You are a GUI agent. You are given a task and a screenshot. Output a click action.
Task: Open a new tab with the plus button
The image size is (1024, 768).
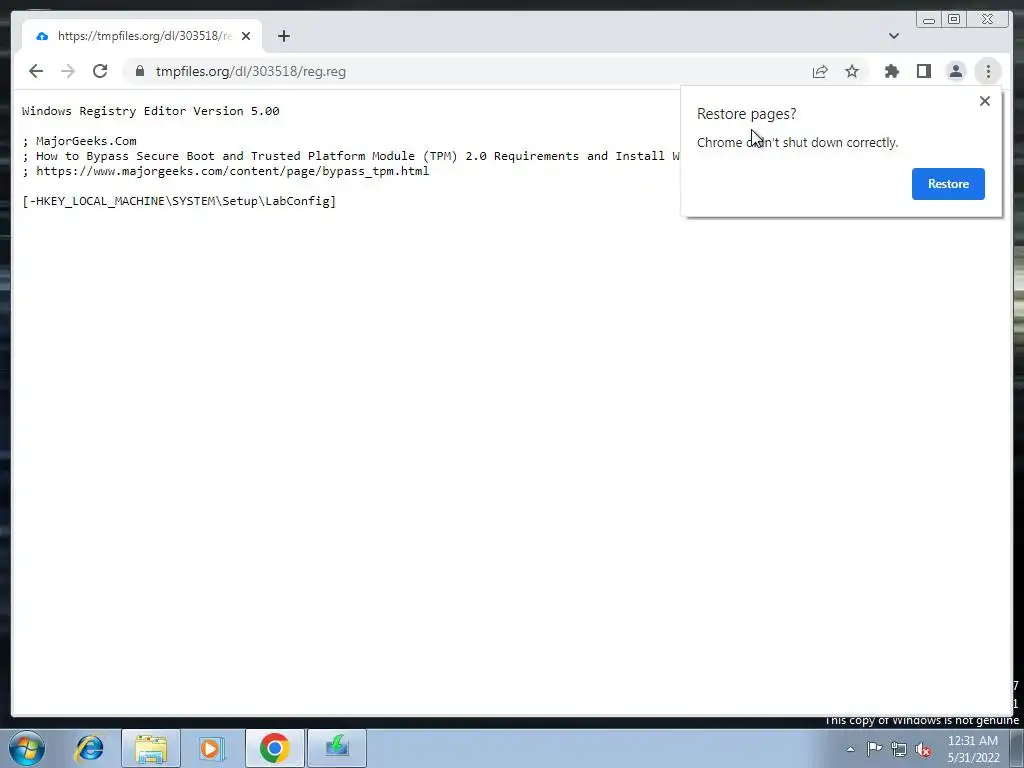(x=283, y=36)
